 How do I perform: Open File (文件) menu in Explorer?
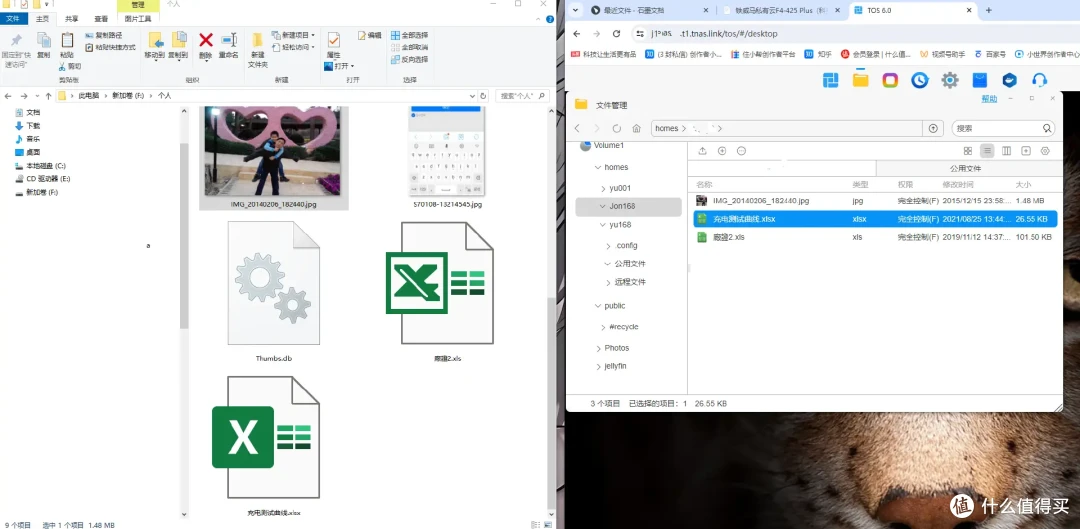pos(13,19)
